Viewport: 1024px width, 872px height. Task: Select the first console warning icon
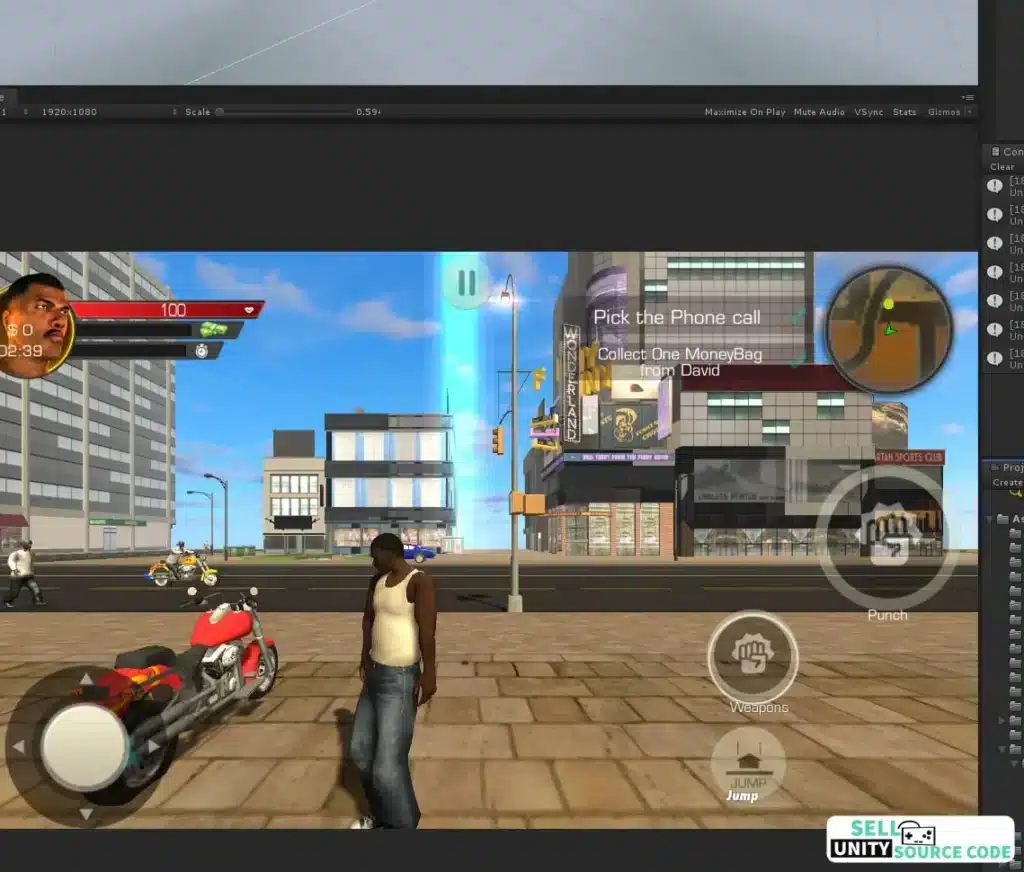[x=995, y=185]
